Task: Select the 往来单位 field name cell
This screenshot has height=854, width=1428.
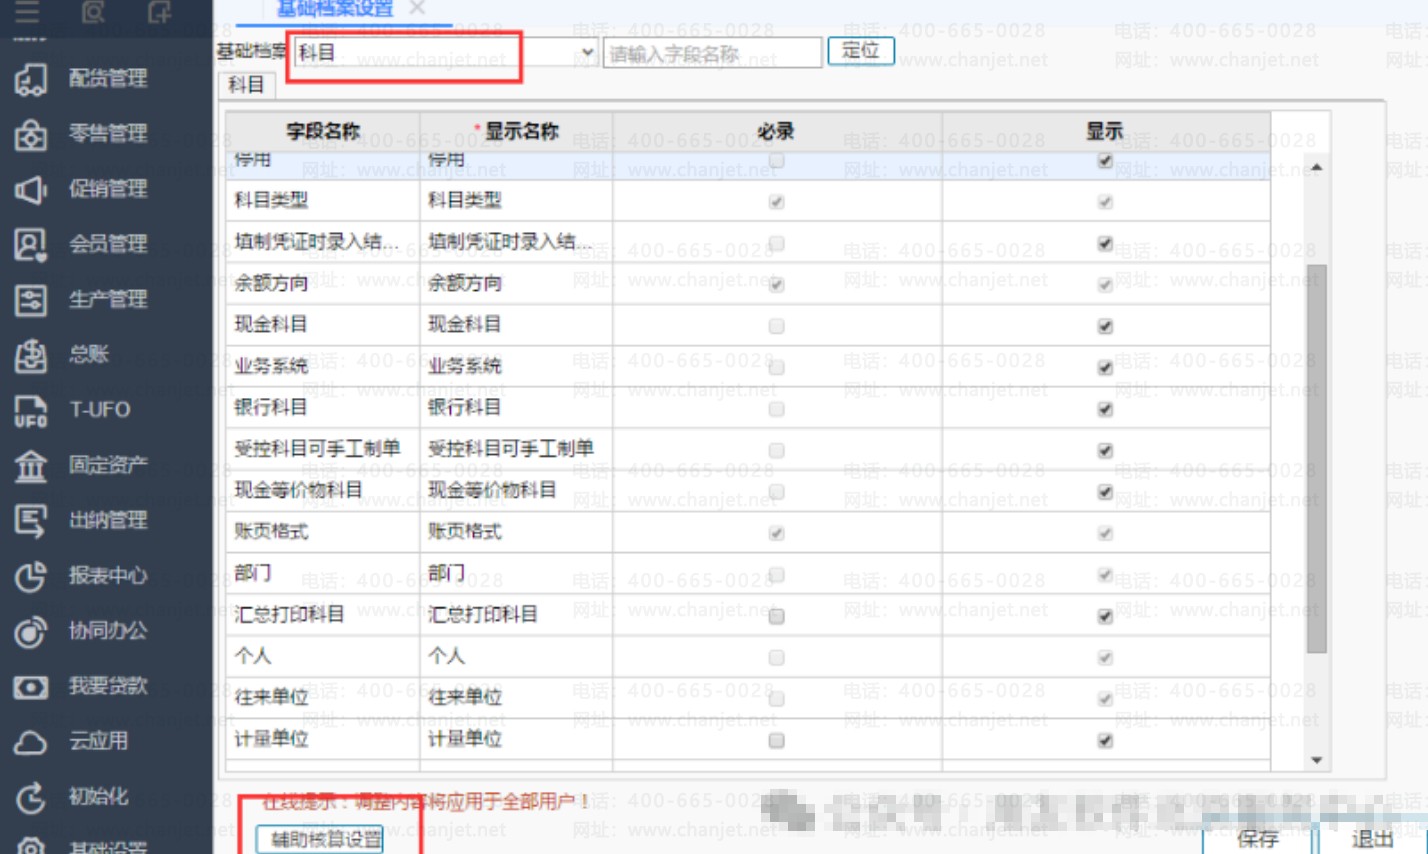Action: click(323, 697)
